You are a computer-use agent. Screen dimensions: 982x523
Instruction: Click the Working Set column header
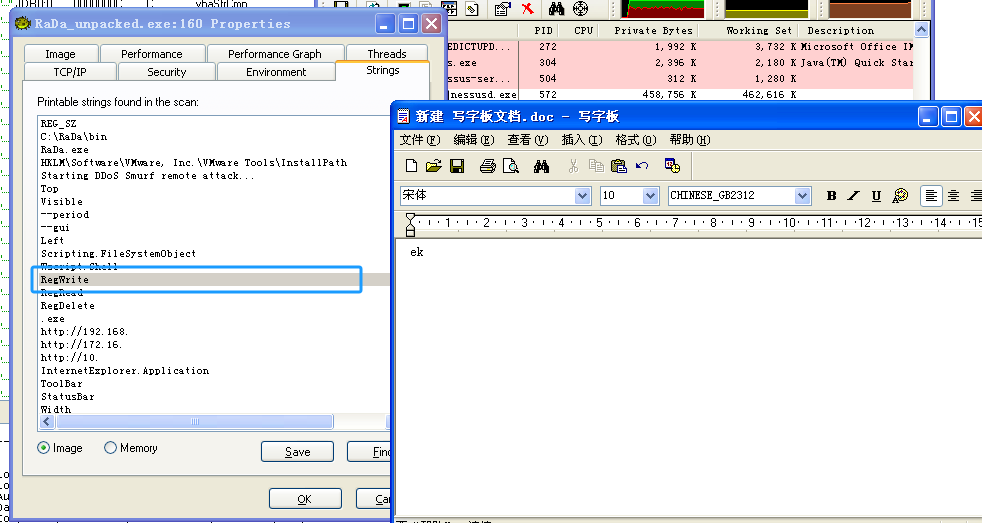click(748, 30)
